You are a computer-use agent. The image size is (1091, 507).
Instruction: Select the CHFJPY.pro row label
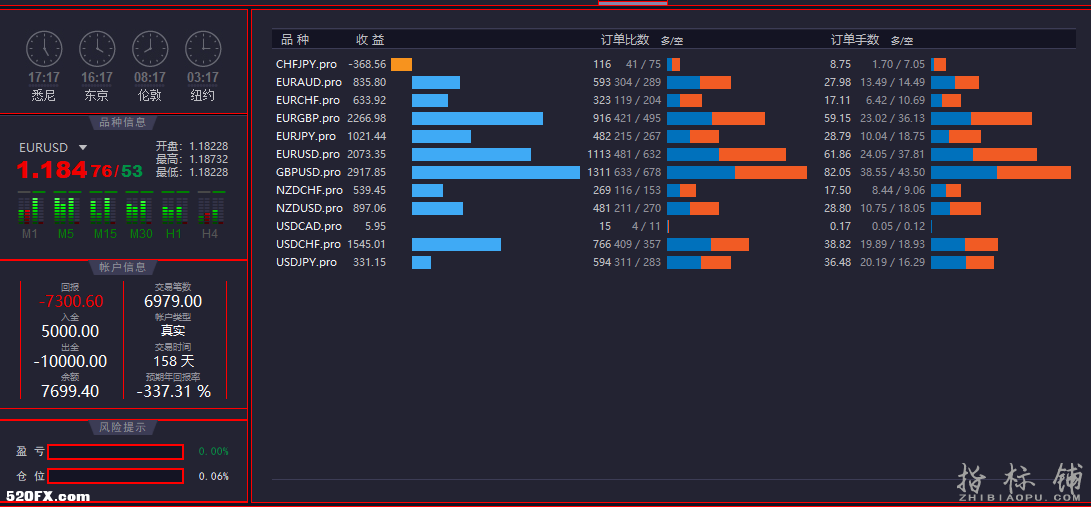306,64
